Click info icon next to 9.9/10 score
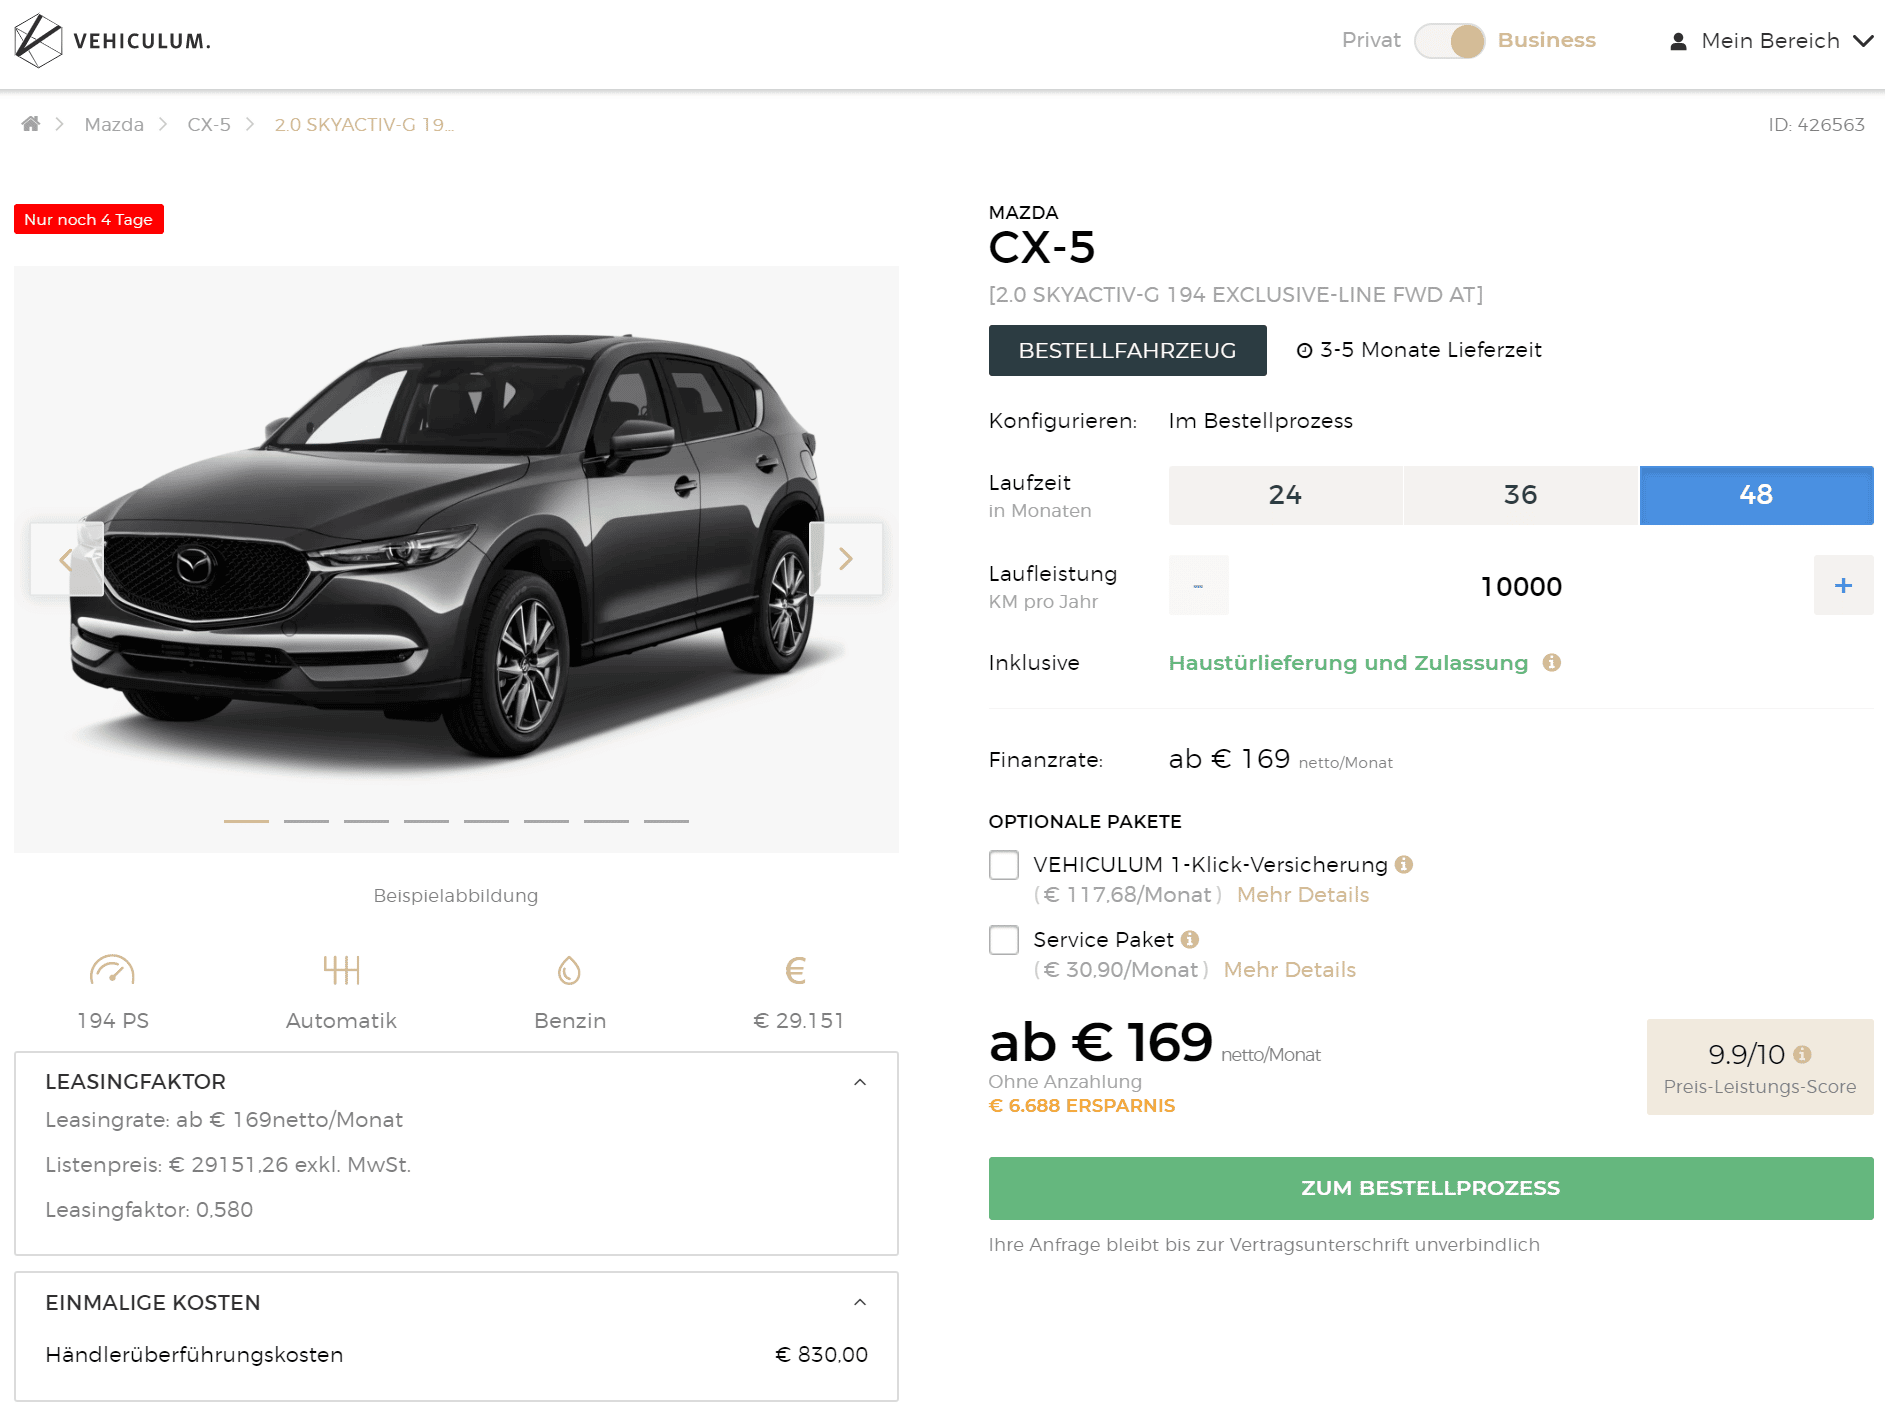Screen dimensions: 1885x1428 (1803, 1054)
